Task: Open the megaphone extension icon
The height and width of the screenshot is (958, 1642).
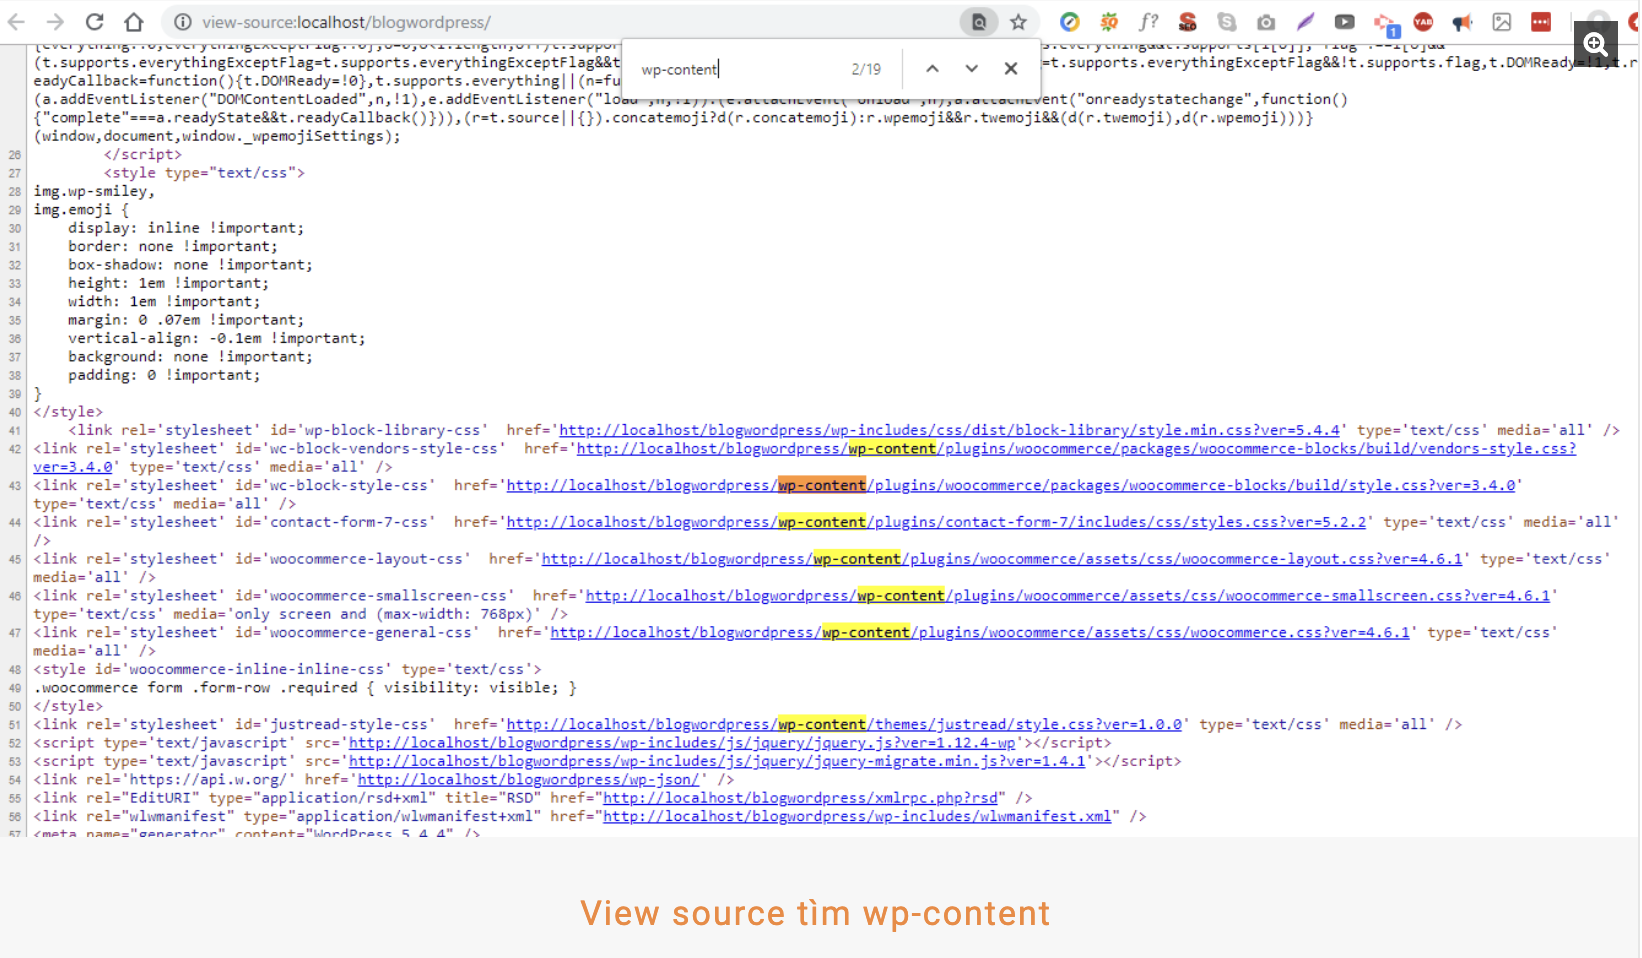Action: (x=1462, y=22)
